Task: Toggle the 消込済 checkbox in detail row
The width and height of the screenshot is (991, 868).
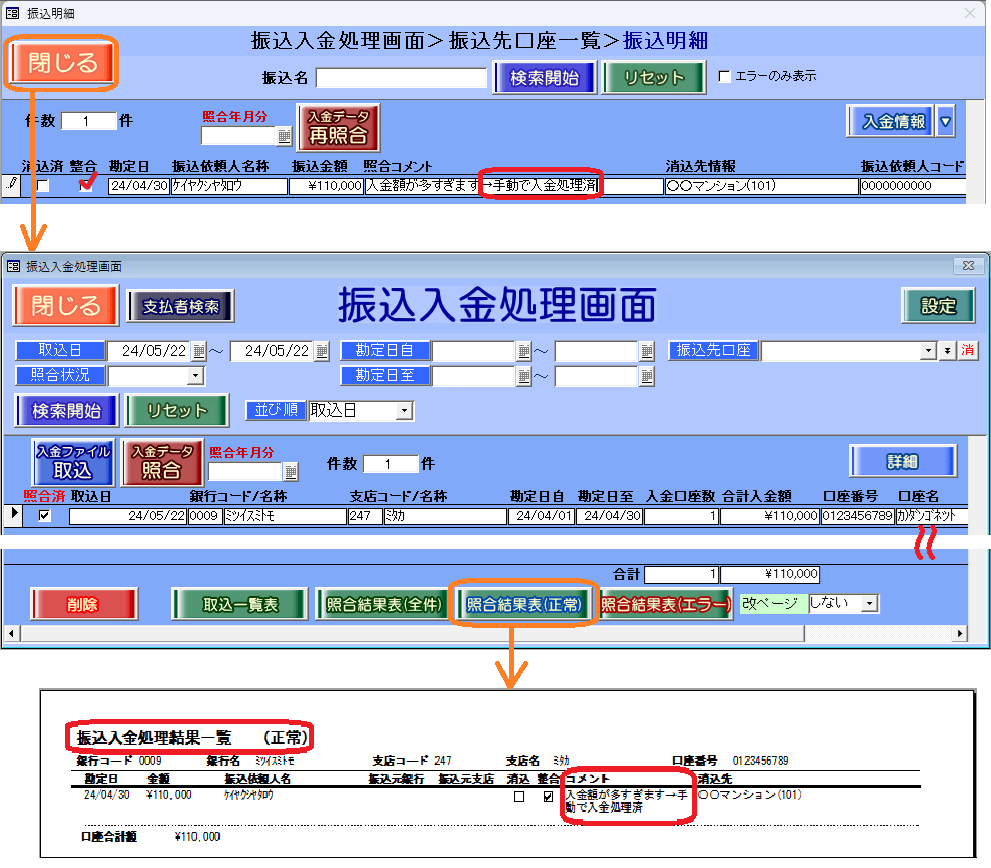Action: coord(42,186)
